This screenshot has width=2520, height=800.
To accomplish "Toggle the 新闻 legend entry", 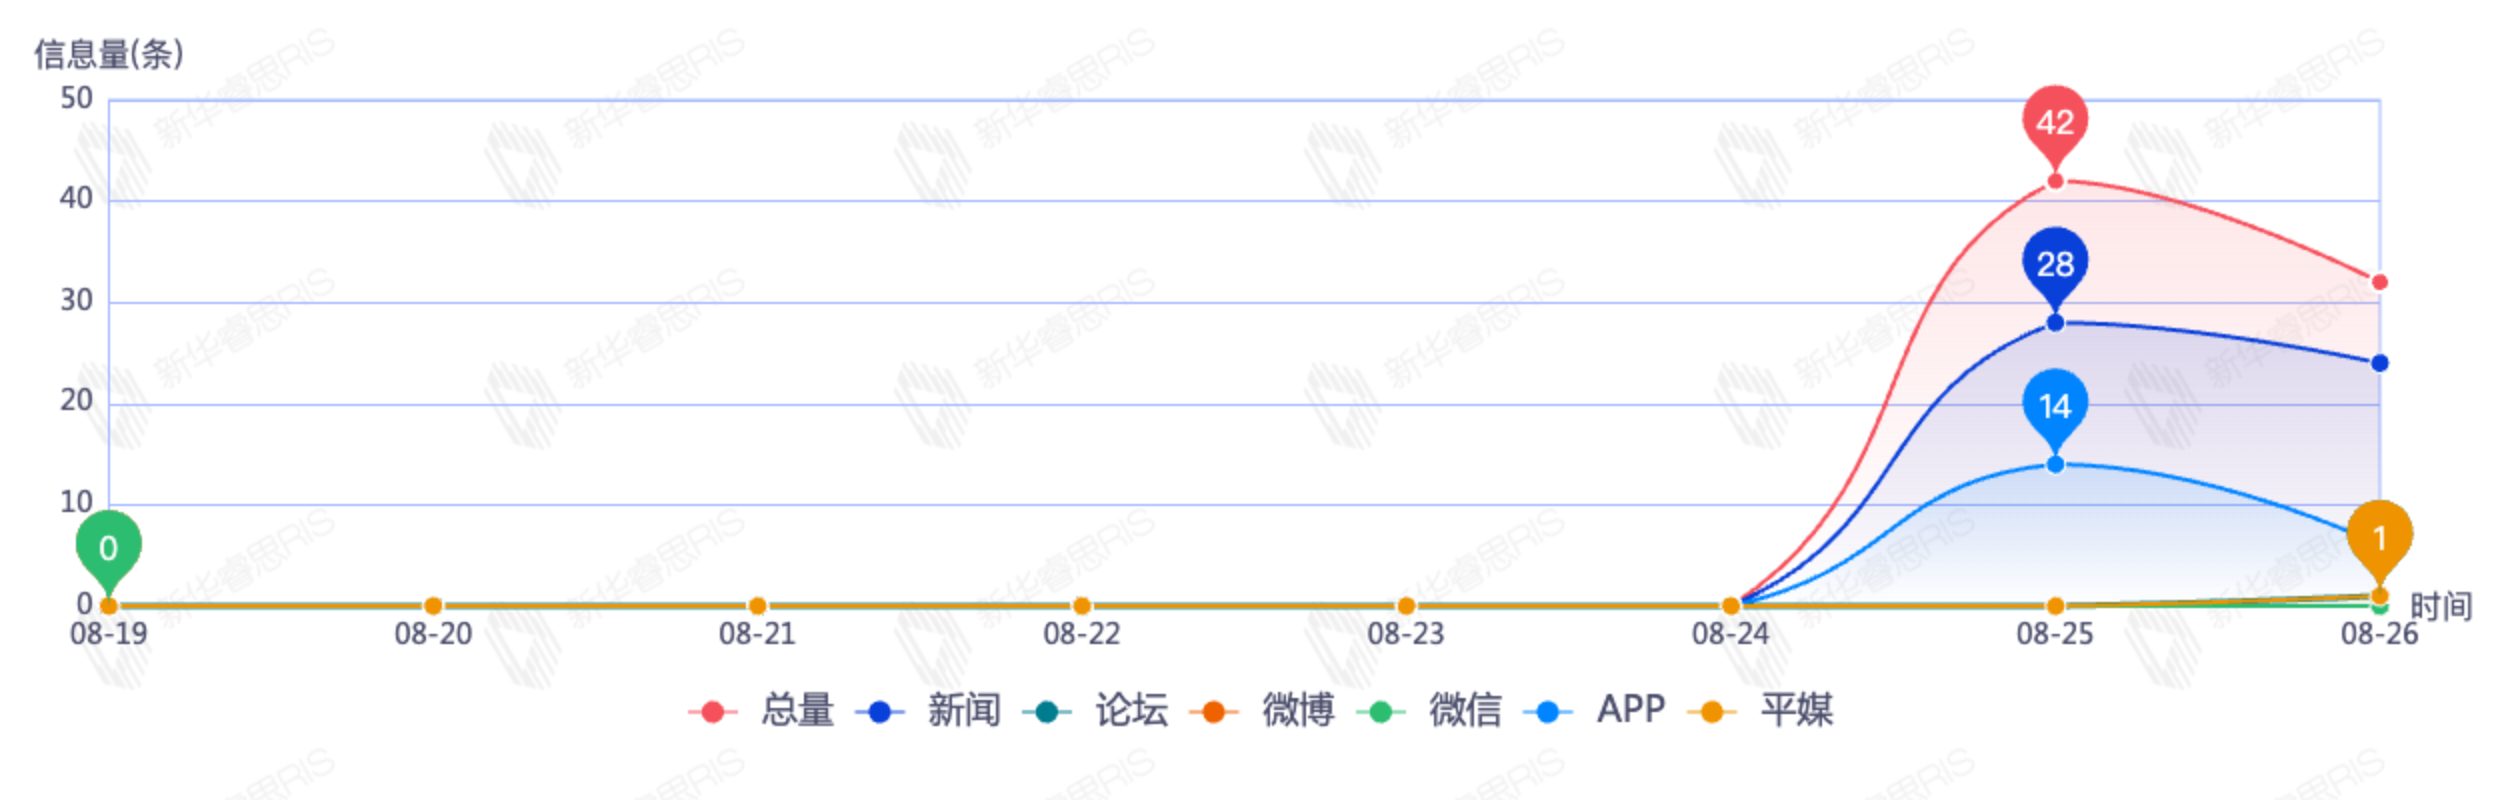I will click(930, 711).
